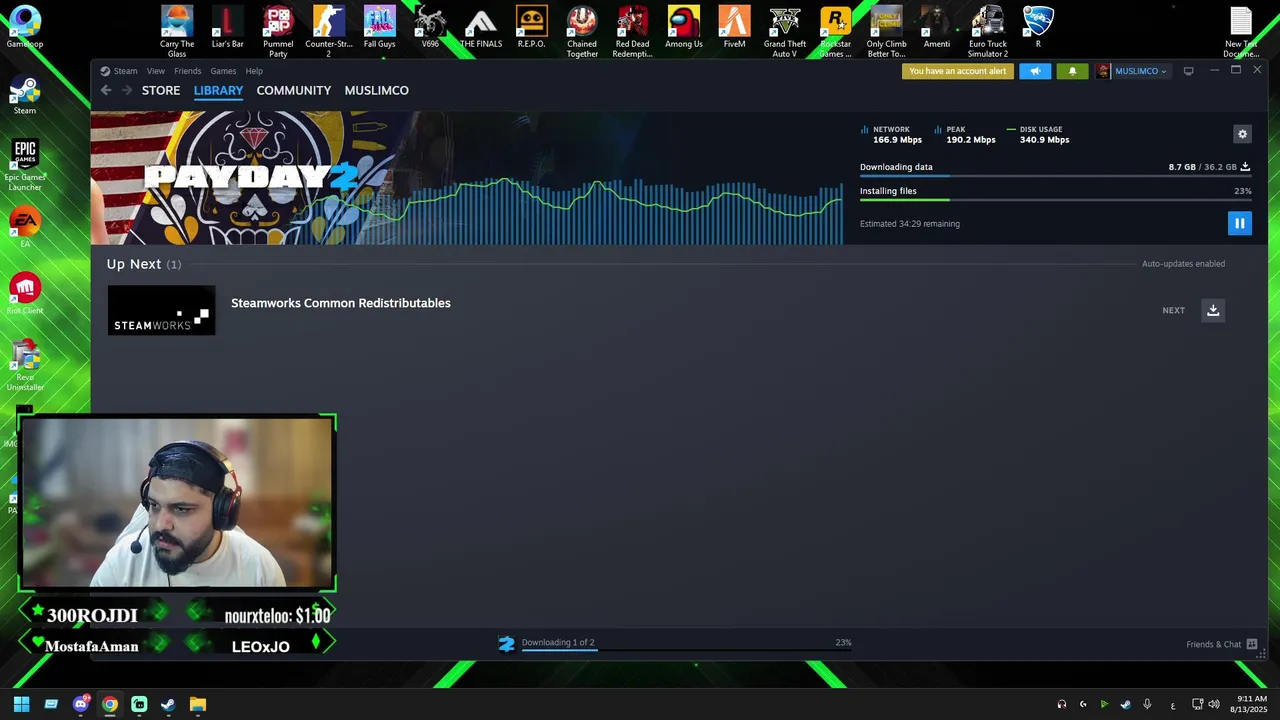Screen dimensions: 1280x720
Task: Pause the PAYDAY 2 download
Action: point(1239,224)
